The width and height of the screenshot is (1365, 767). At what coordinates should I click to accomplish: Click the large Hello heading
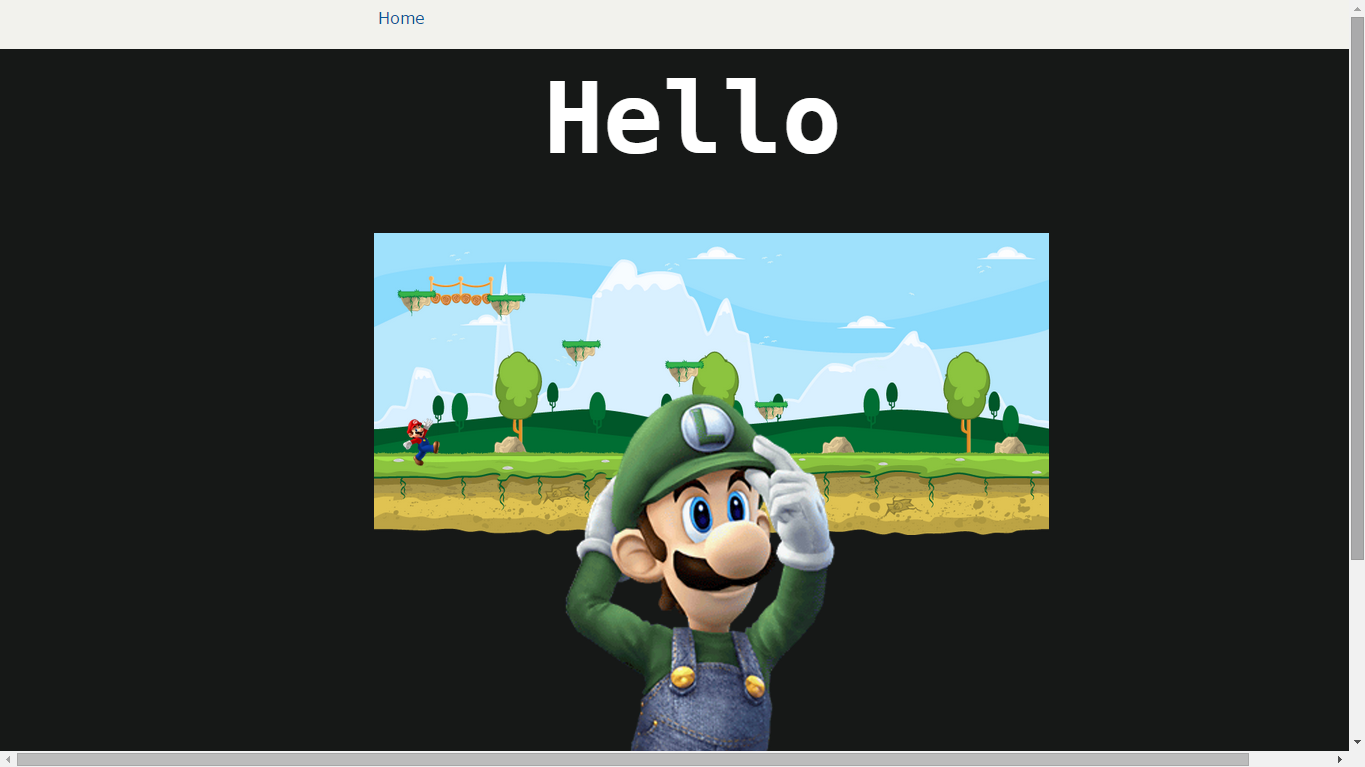691,118
